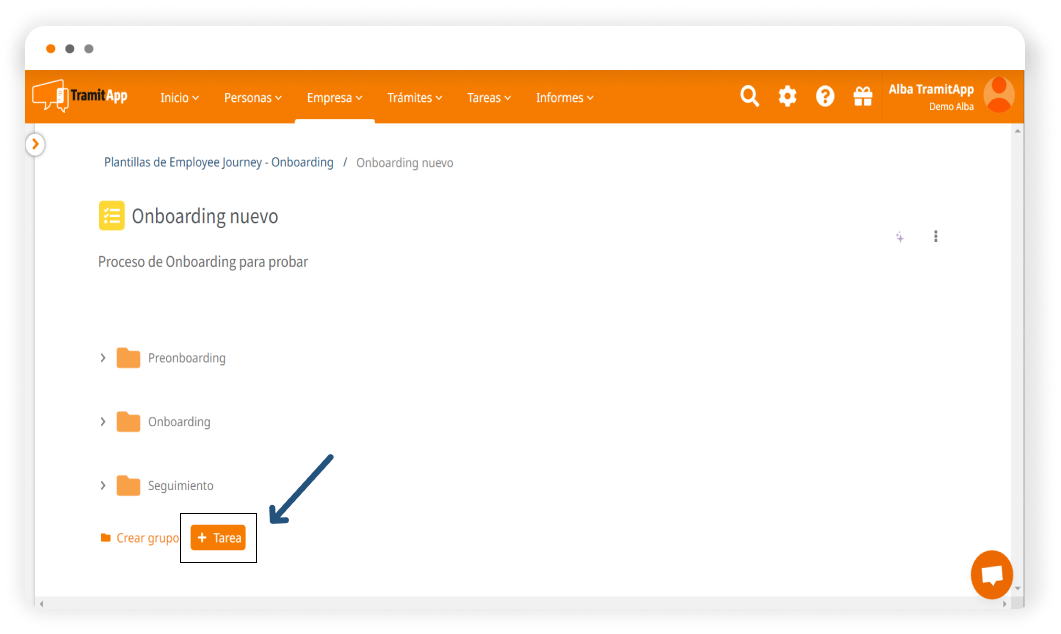The image size is (1061, 634).
Task: Click the sparkle AI icon
Action: coord(899,237)
